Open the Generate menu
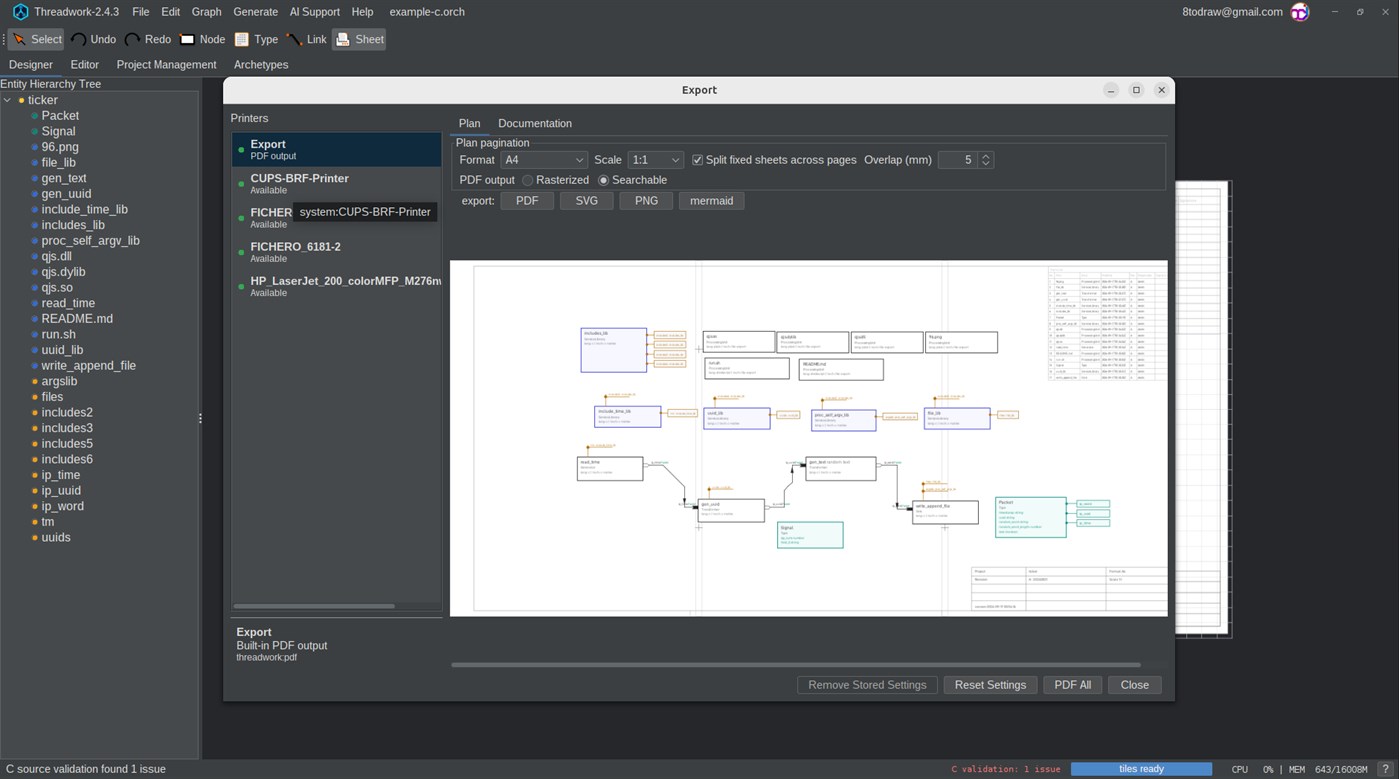This screenshot has width=1399, height=779. 255,12
